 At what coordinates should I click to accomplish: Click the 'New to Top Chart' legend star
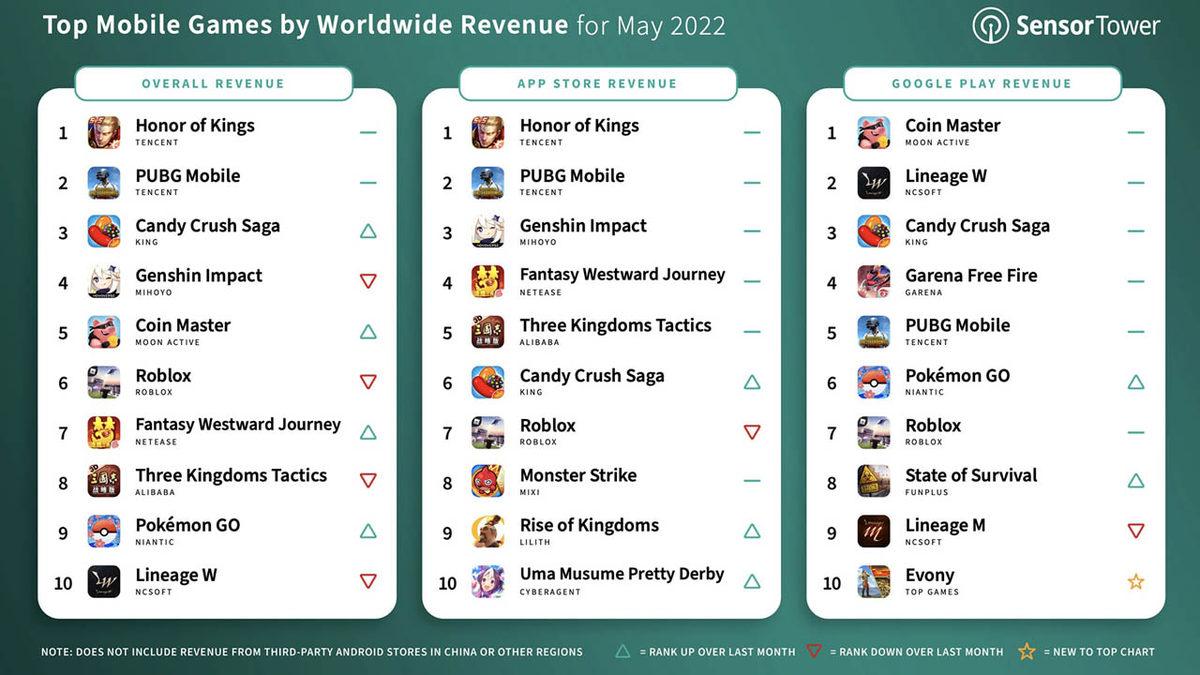[x=1025, y=651]
